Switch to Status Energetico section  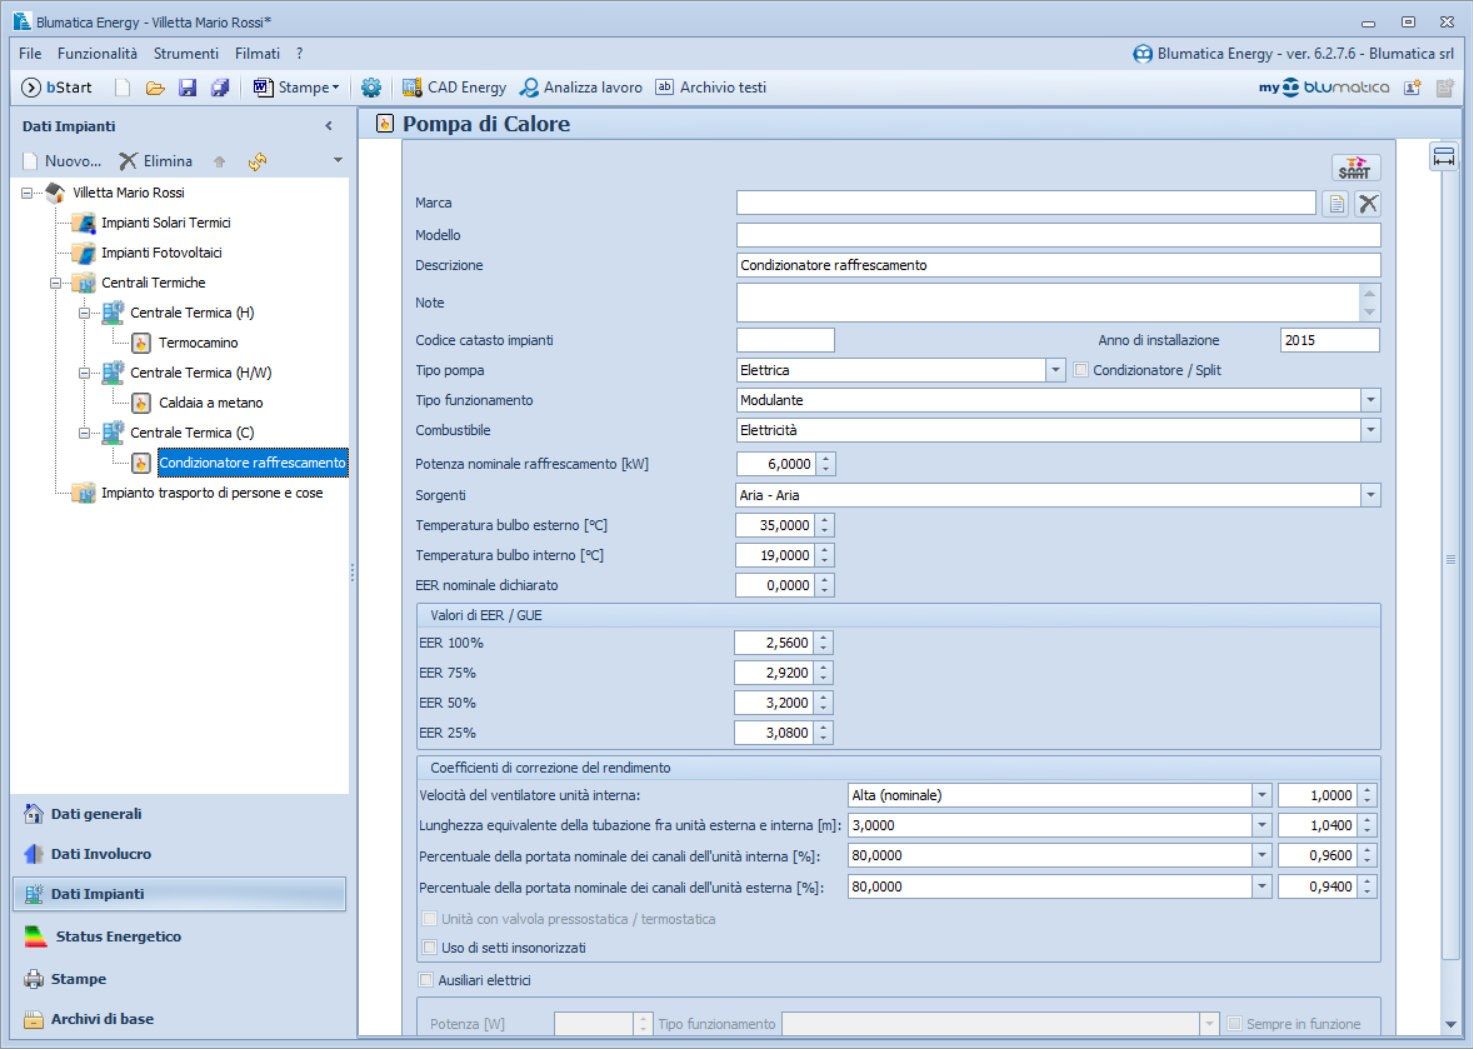(118, 937)
